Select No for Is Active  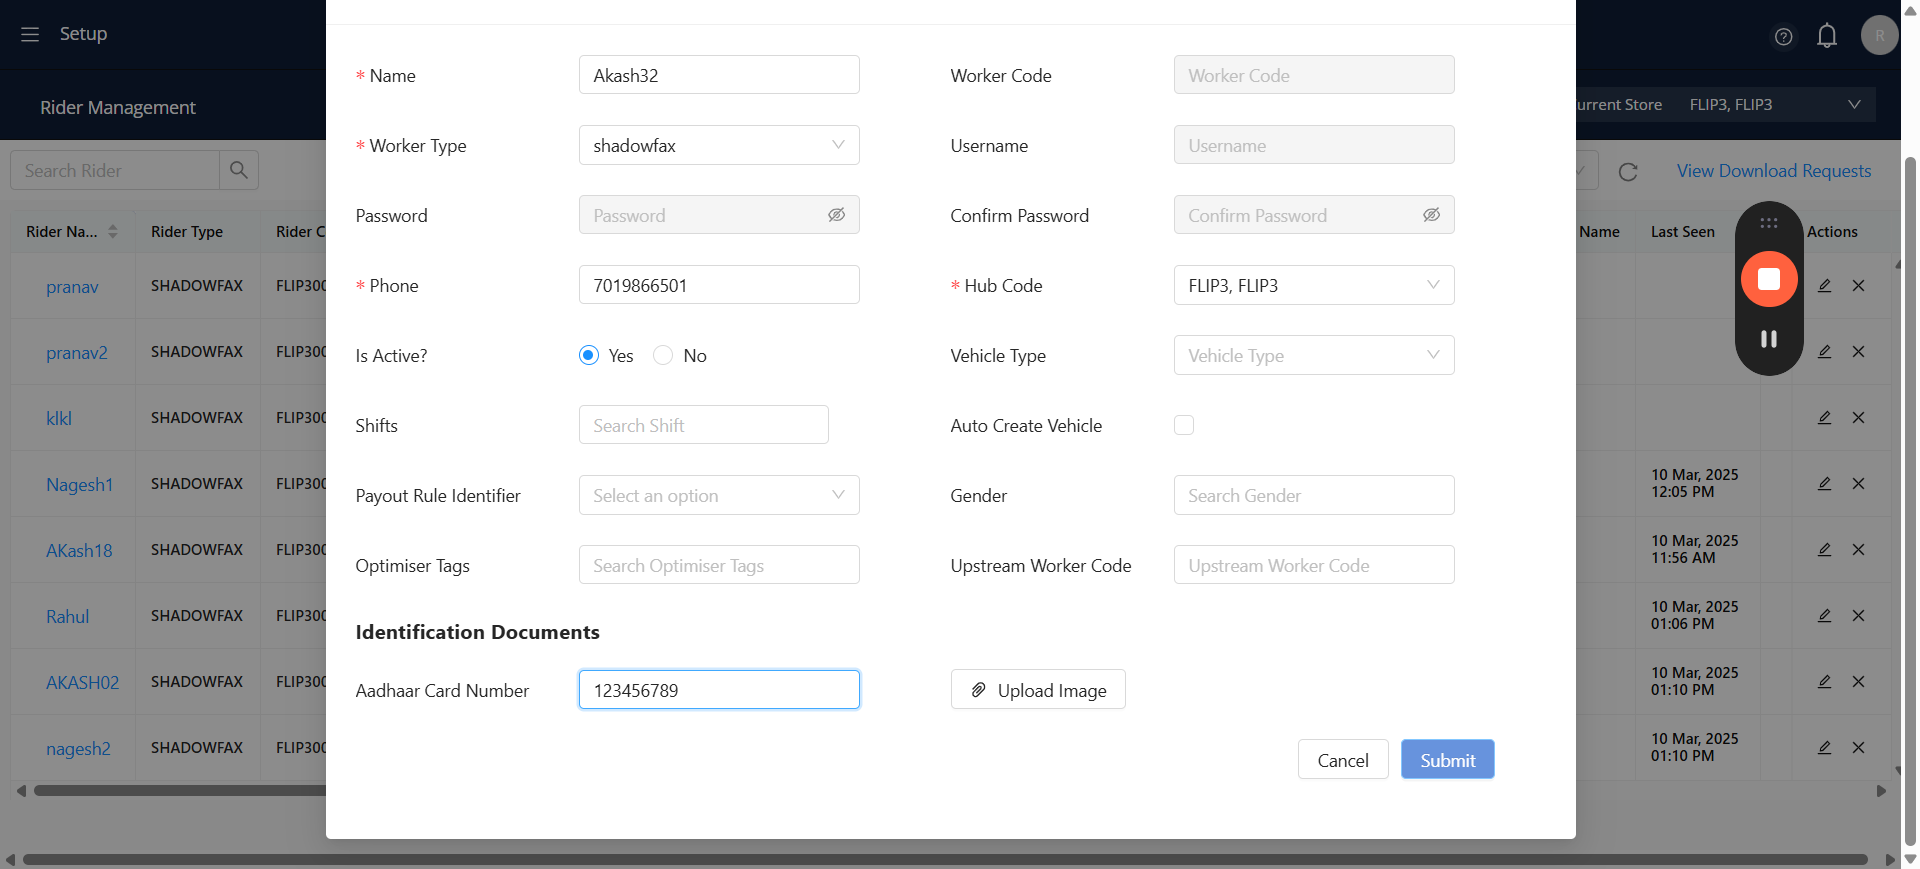coord(663,356)
